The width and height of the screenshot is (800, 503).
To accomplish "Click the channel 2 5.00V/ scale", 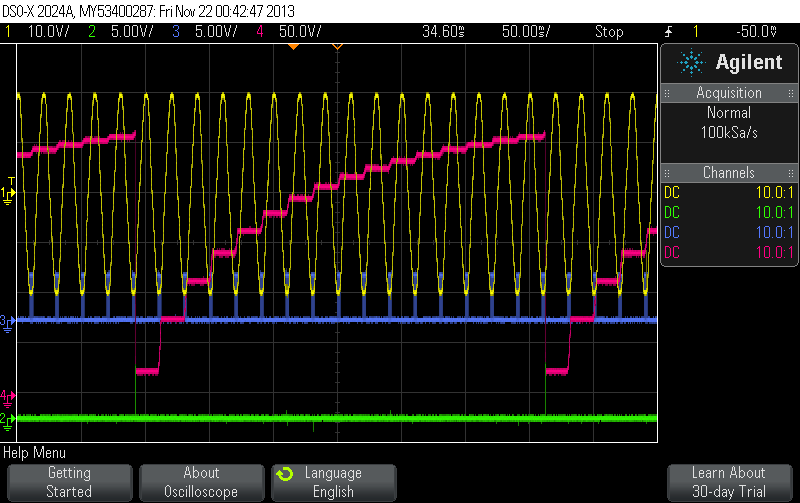I will click(x=132, y=32).
